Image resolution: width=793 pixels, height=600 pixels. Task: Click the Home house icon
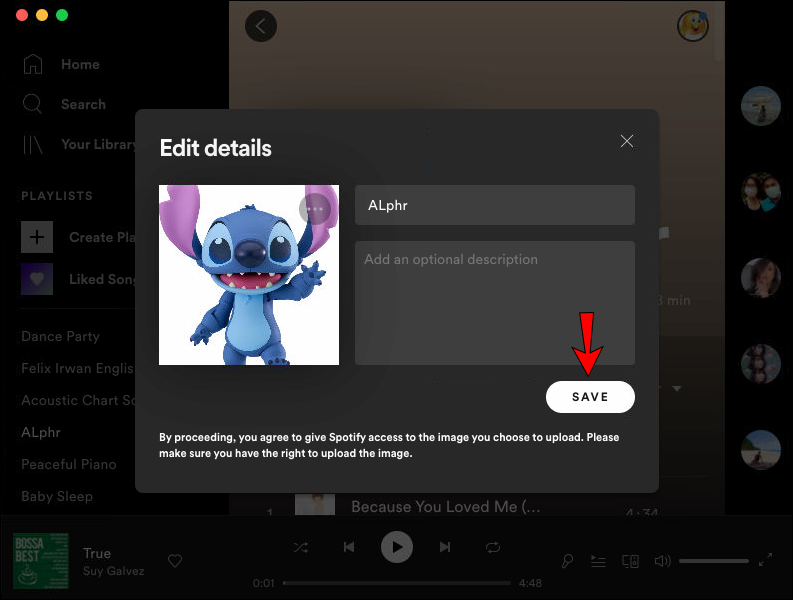tap(33, 64)
